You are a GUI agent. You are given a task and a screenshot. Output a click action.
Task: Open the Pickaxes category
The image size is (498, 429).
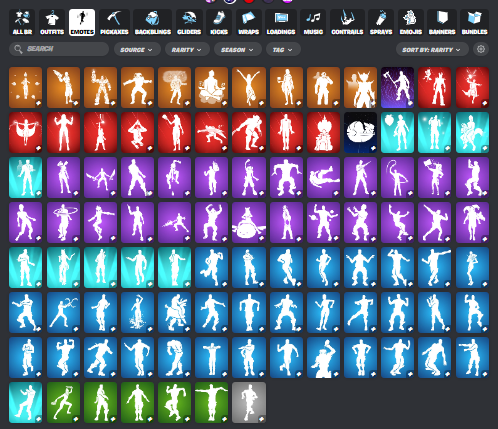pyautogui.click(x=114, y=23)
